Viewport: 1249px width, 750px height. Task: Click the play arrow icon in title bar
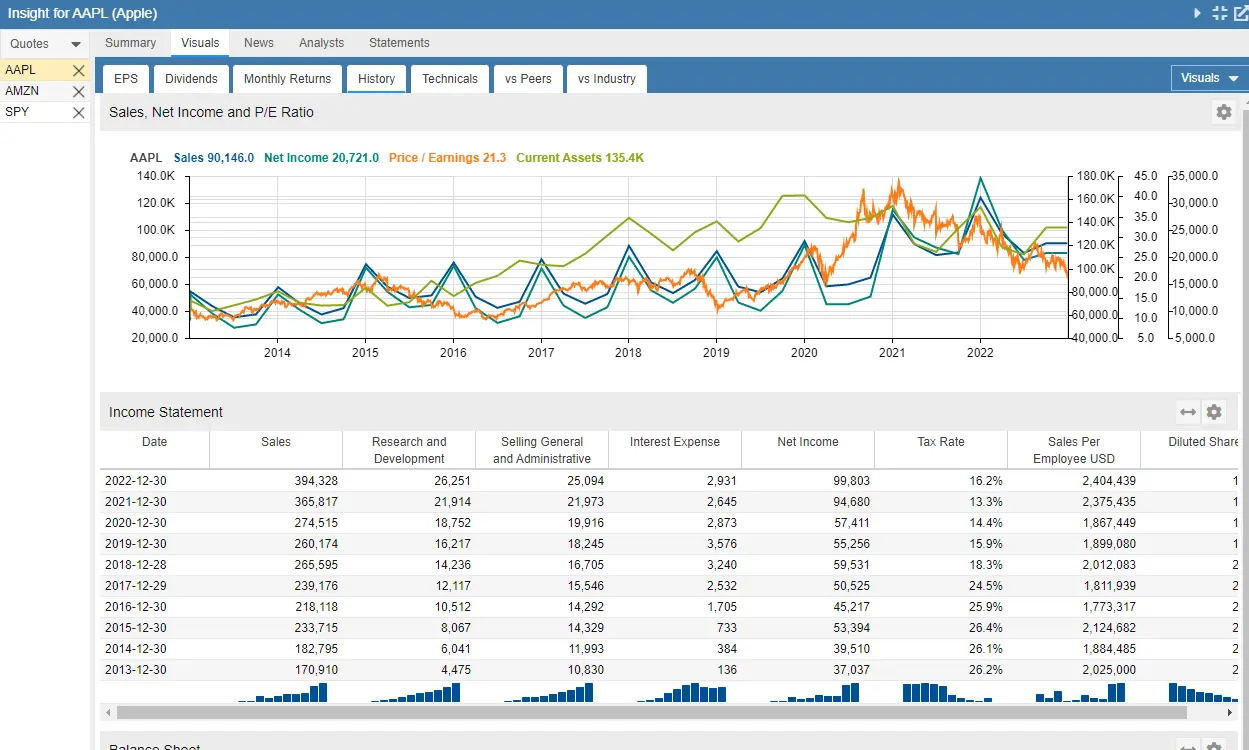1197,13
